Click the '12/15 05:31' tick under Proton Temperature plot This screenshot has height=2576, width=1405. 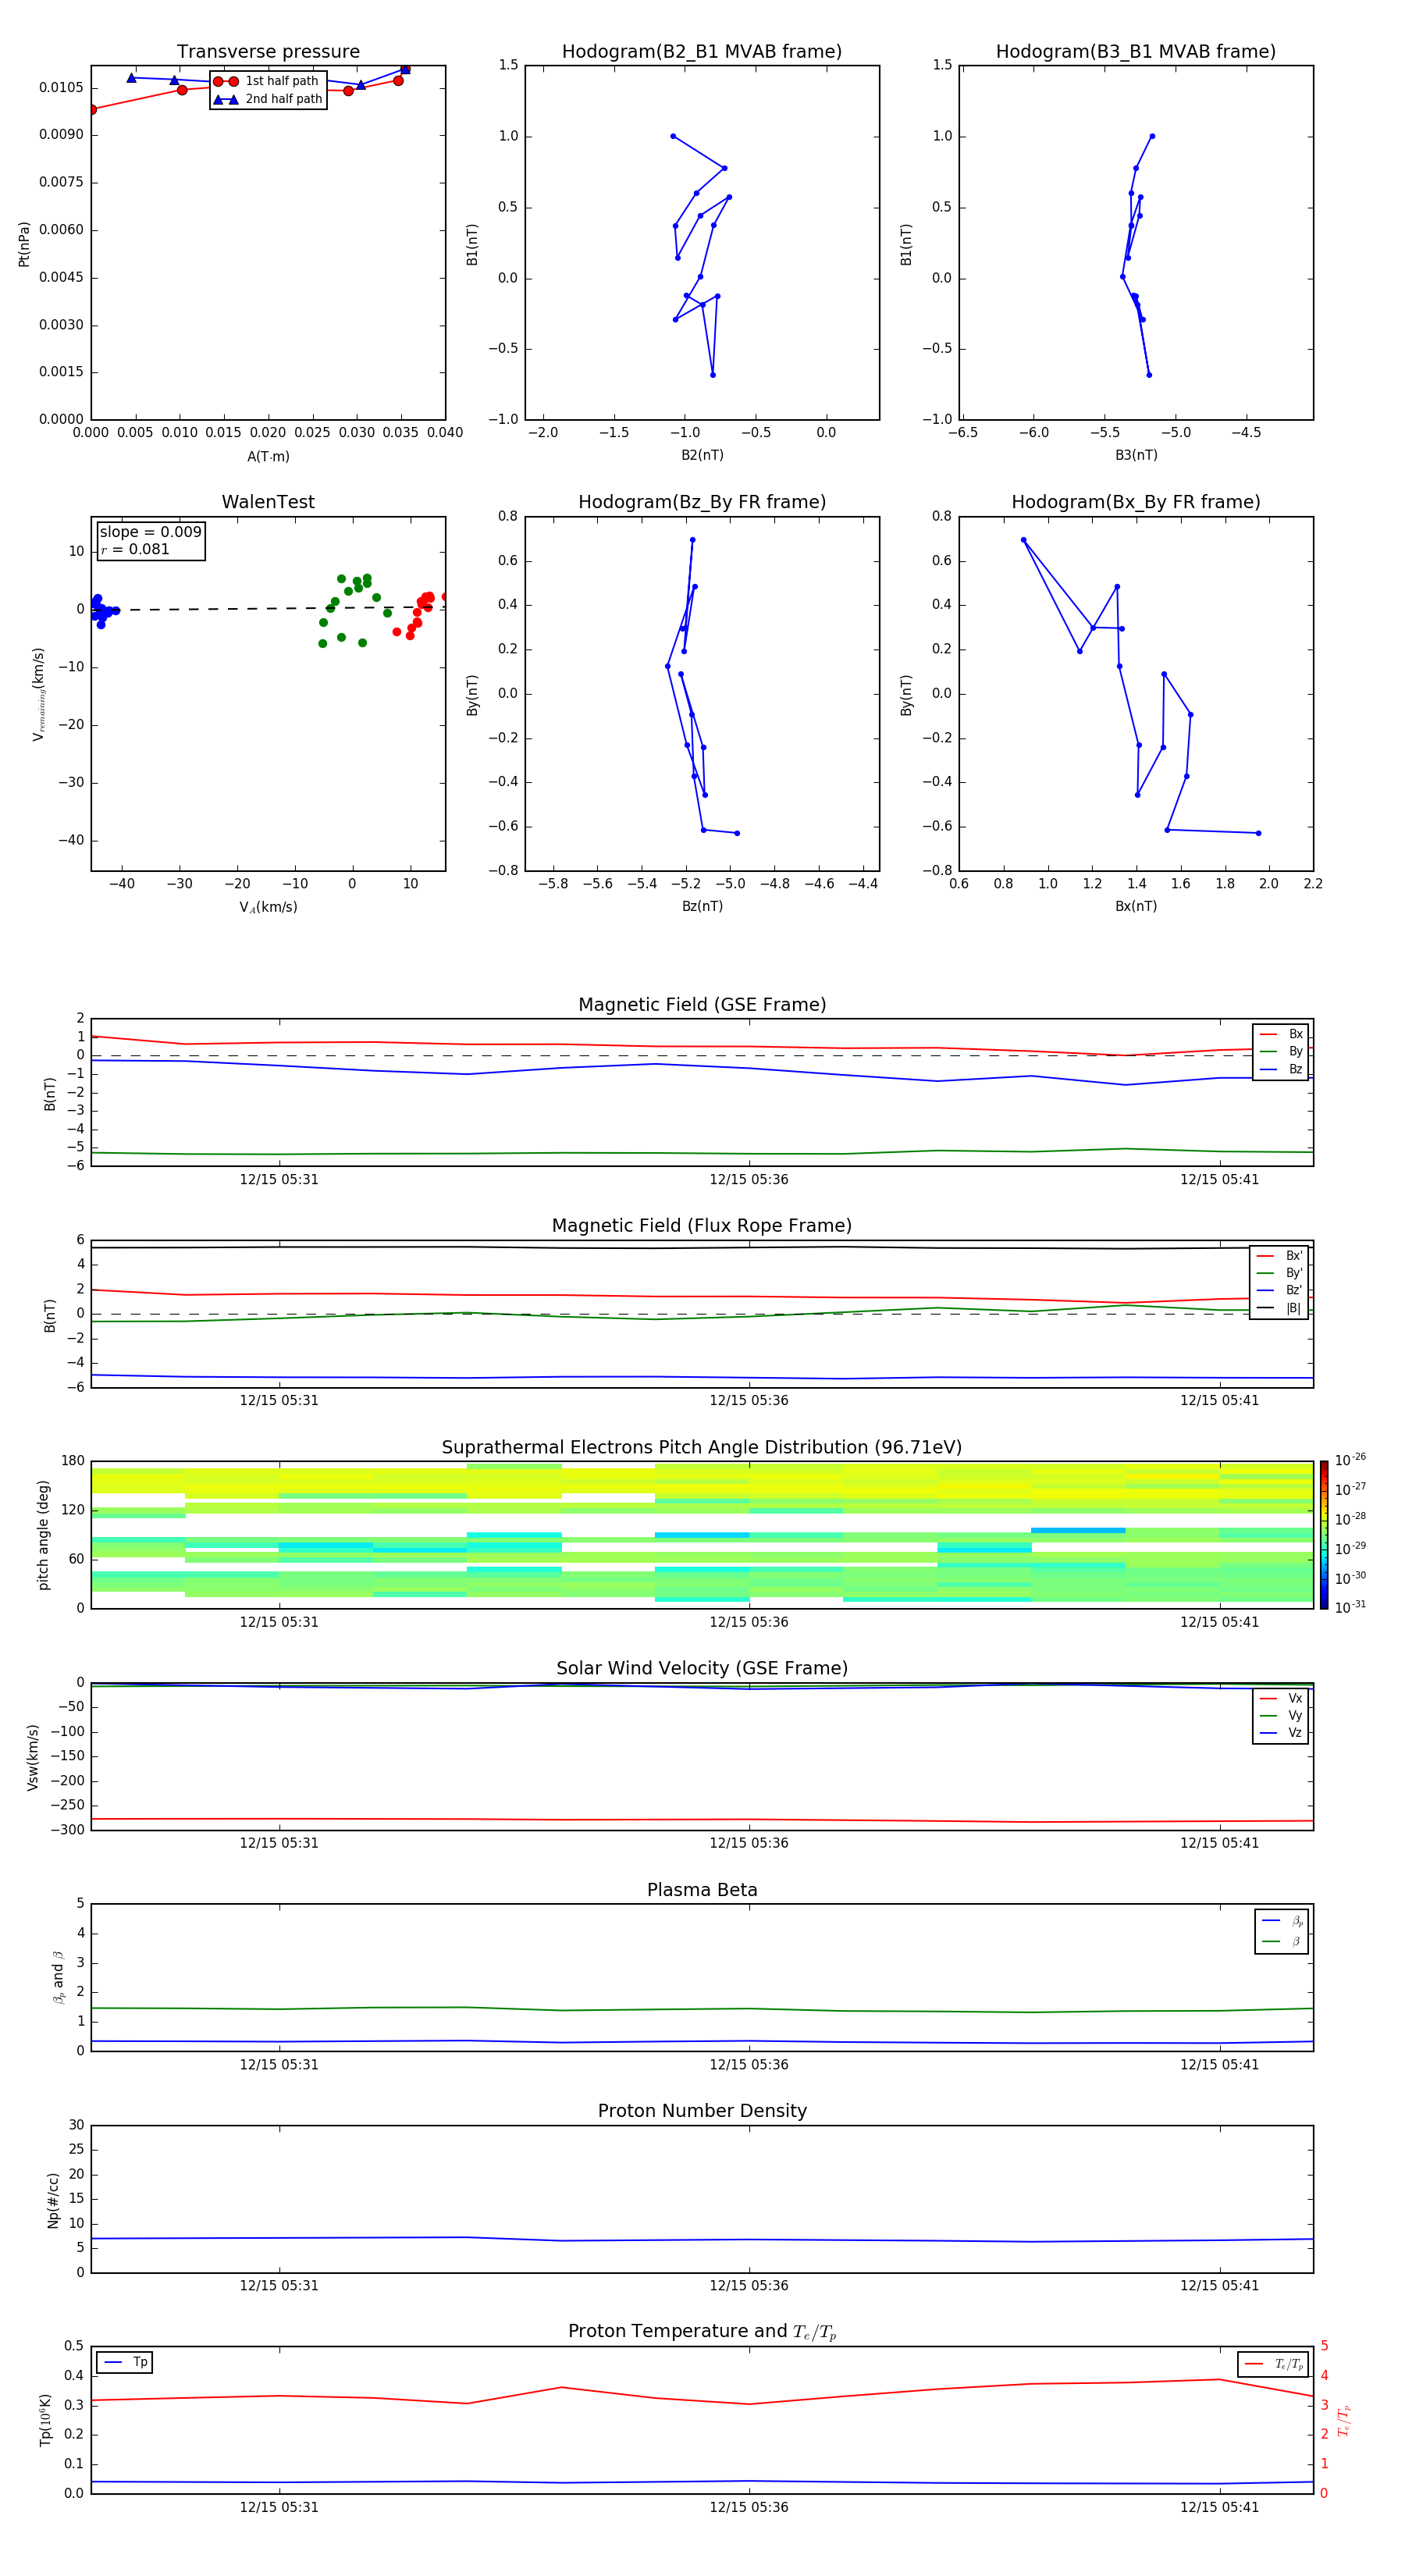pos(279,2507)
